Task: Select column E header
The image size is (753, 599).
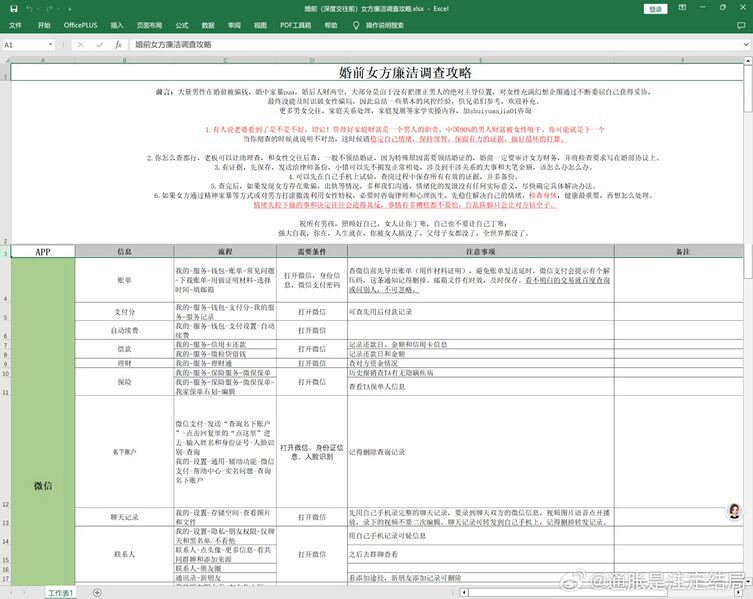Action: (481, 60)
